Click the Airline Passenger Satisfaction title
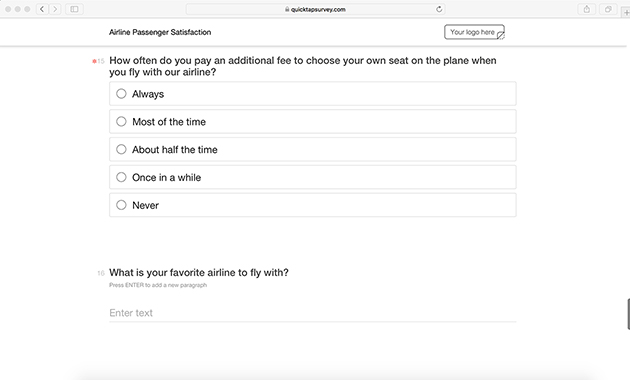Viewport: 630px width, 380px height. (x=160, y=32)
